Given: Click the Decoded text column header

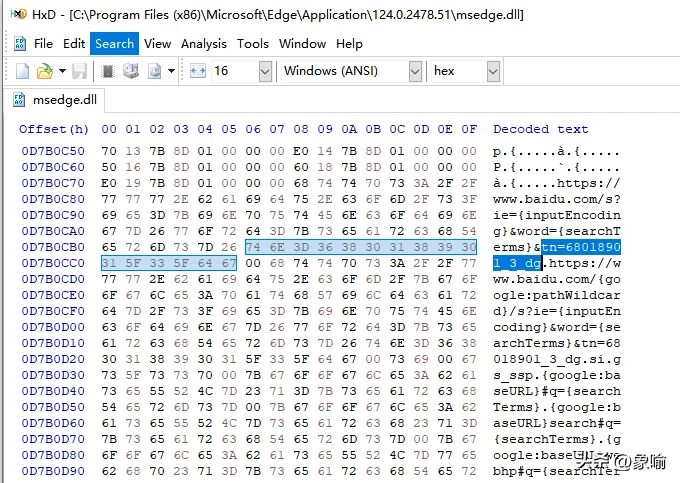Looking at the screenshot, I should tap(540, 129).
